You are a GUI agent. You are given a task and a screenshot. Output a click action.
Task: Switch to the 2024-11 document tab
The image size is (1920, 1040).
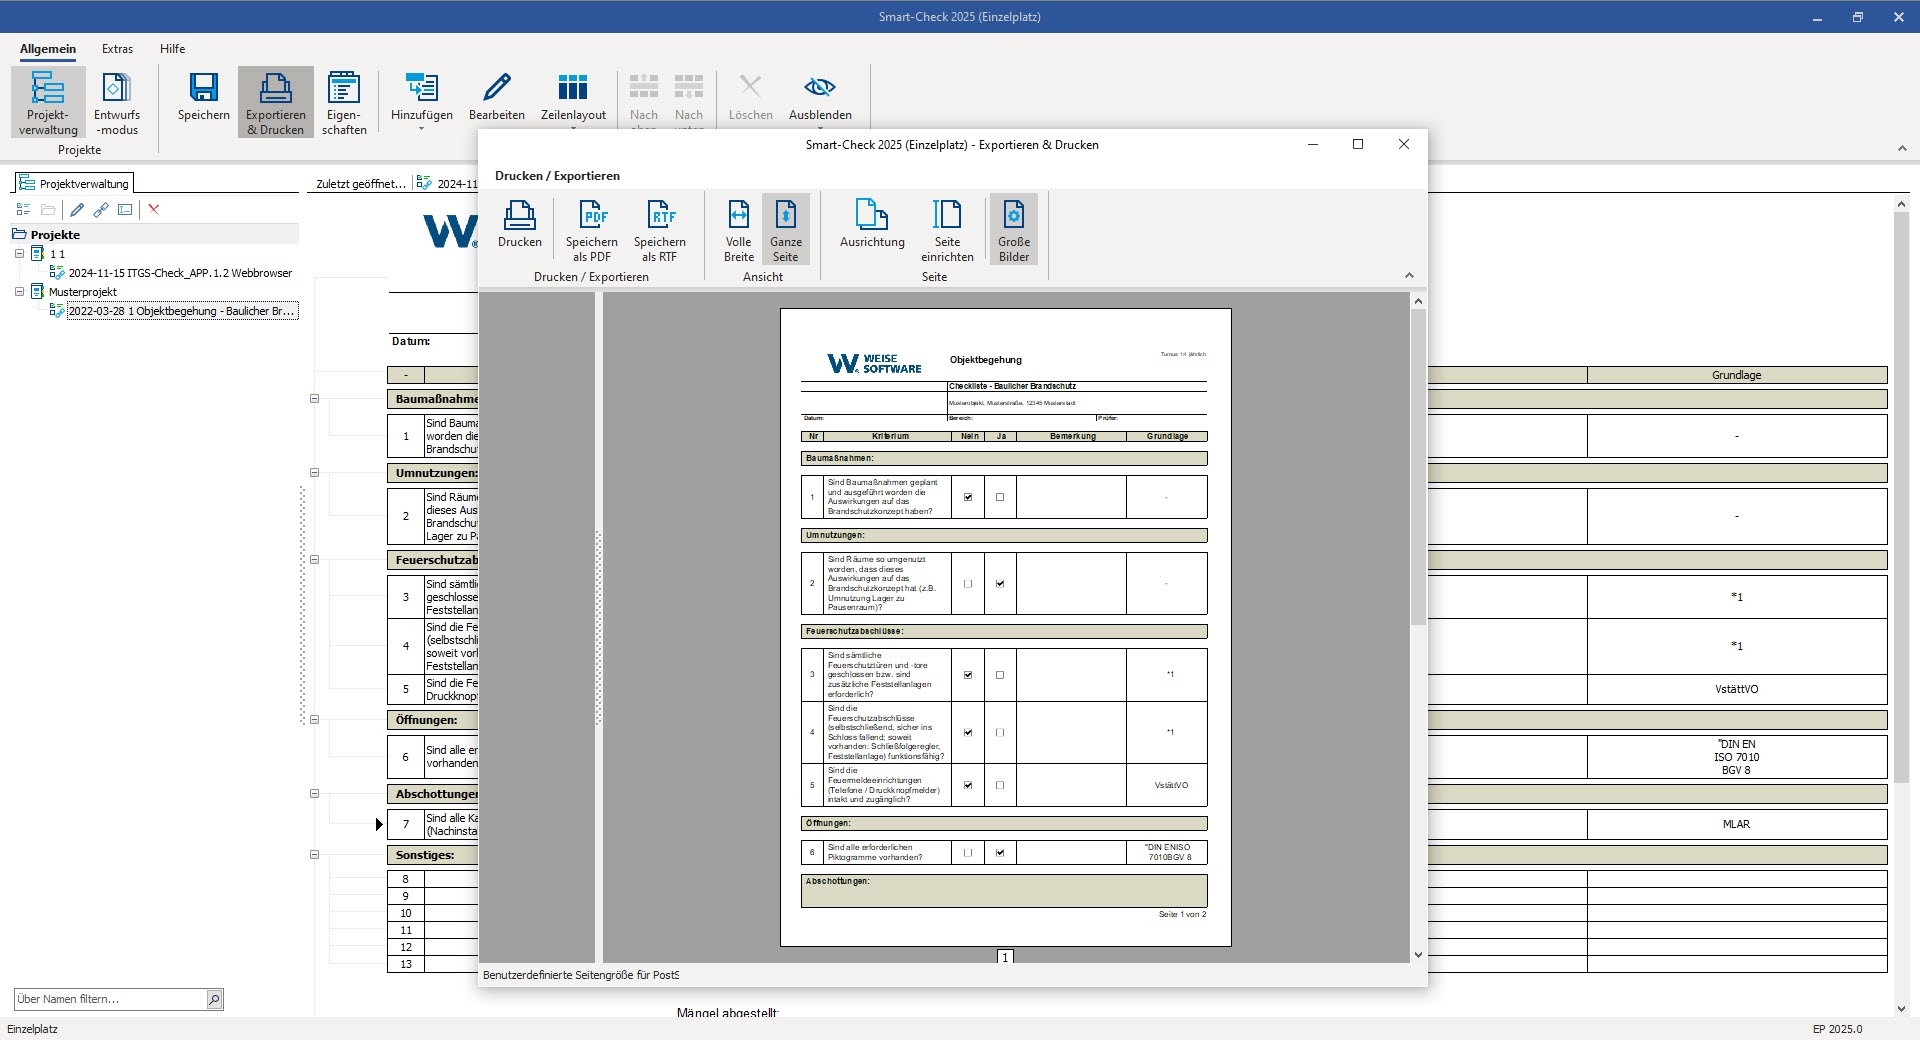pyautogui.click(x=447, y=183)
